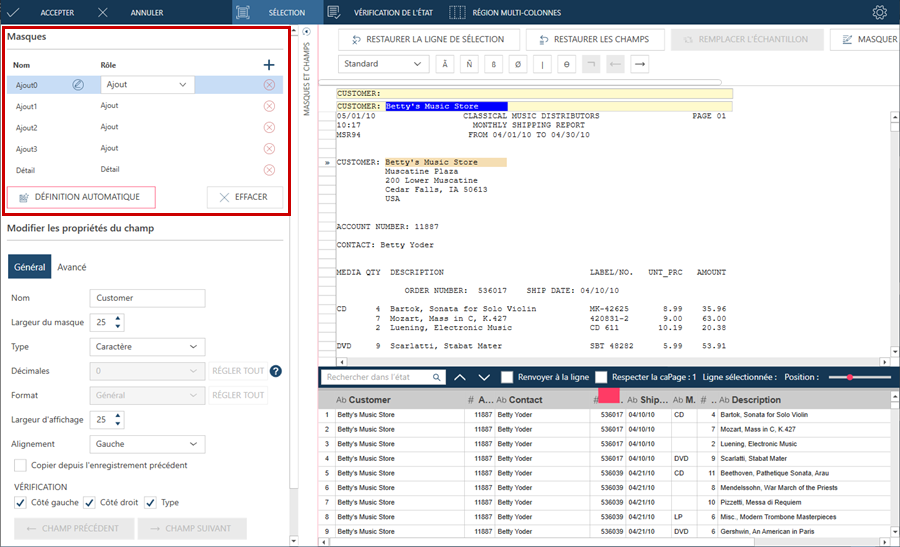Delete the Ajout1 mask
This screenshot has height=547, width=900.
(x=269, y=106)
